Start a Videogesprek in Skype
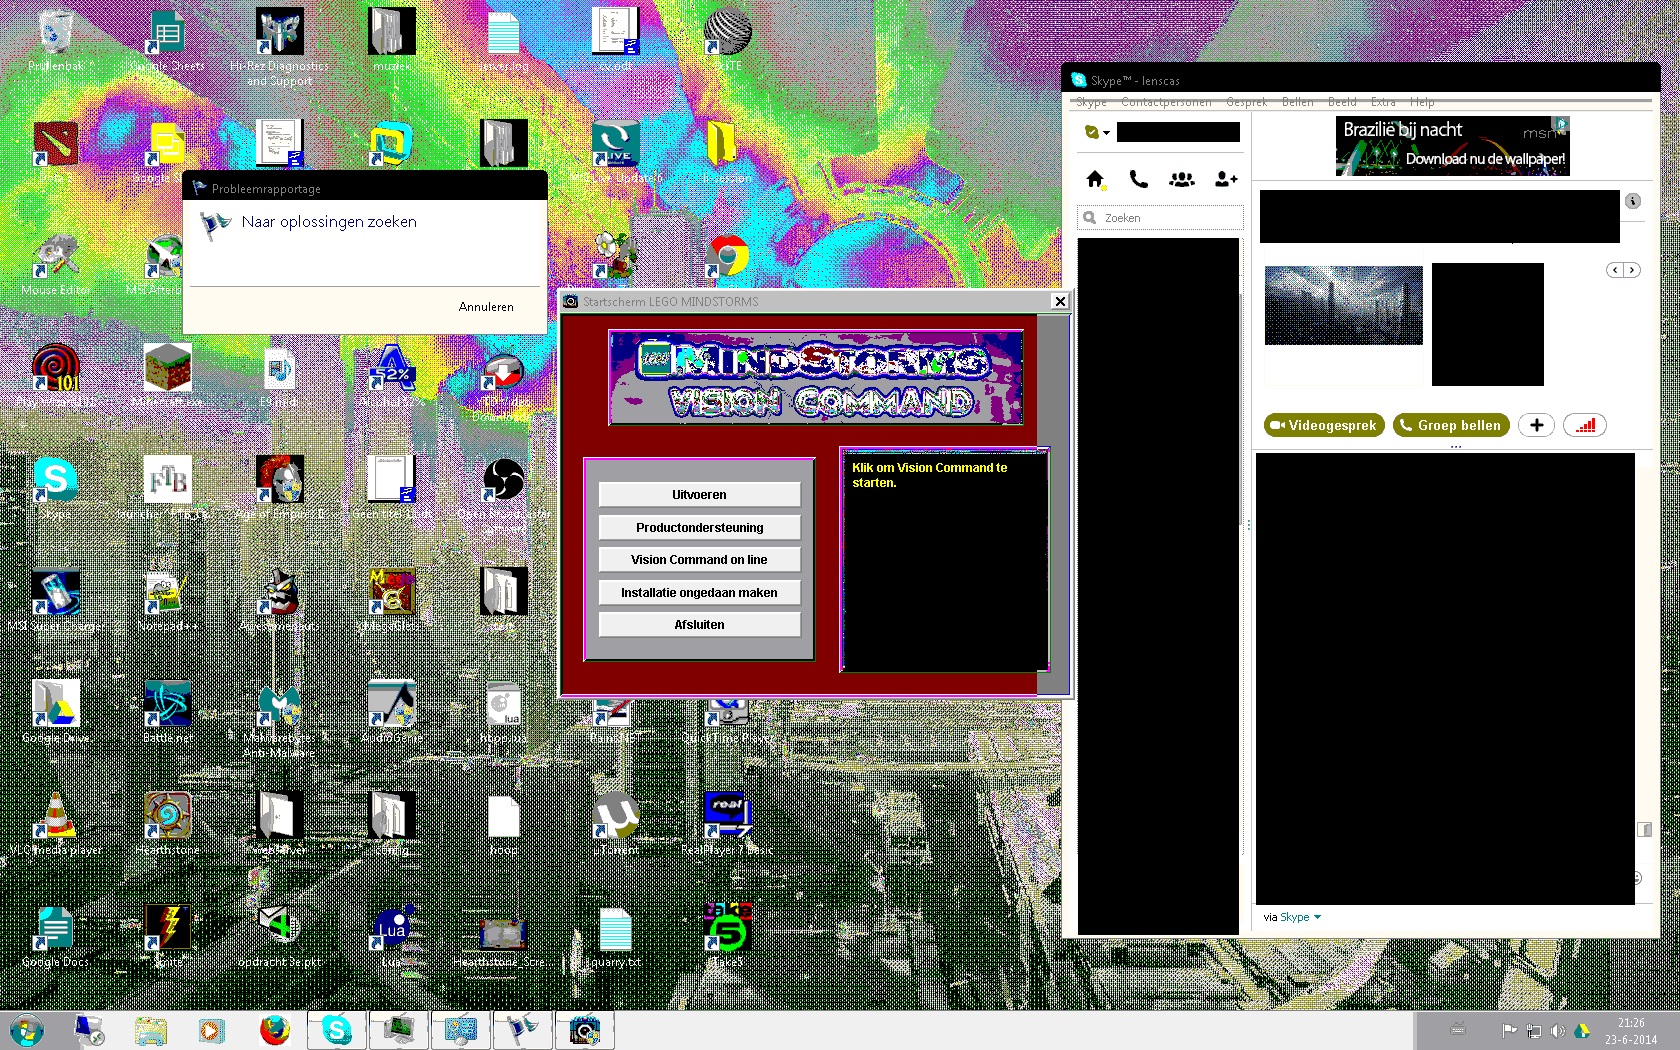1680x1050 pixels. pos(1324,425)
